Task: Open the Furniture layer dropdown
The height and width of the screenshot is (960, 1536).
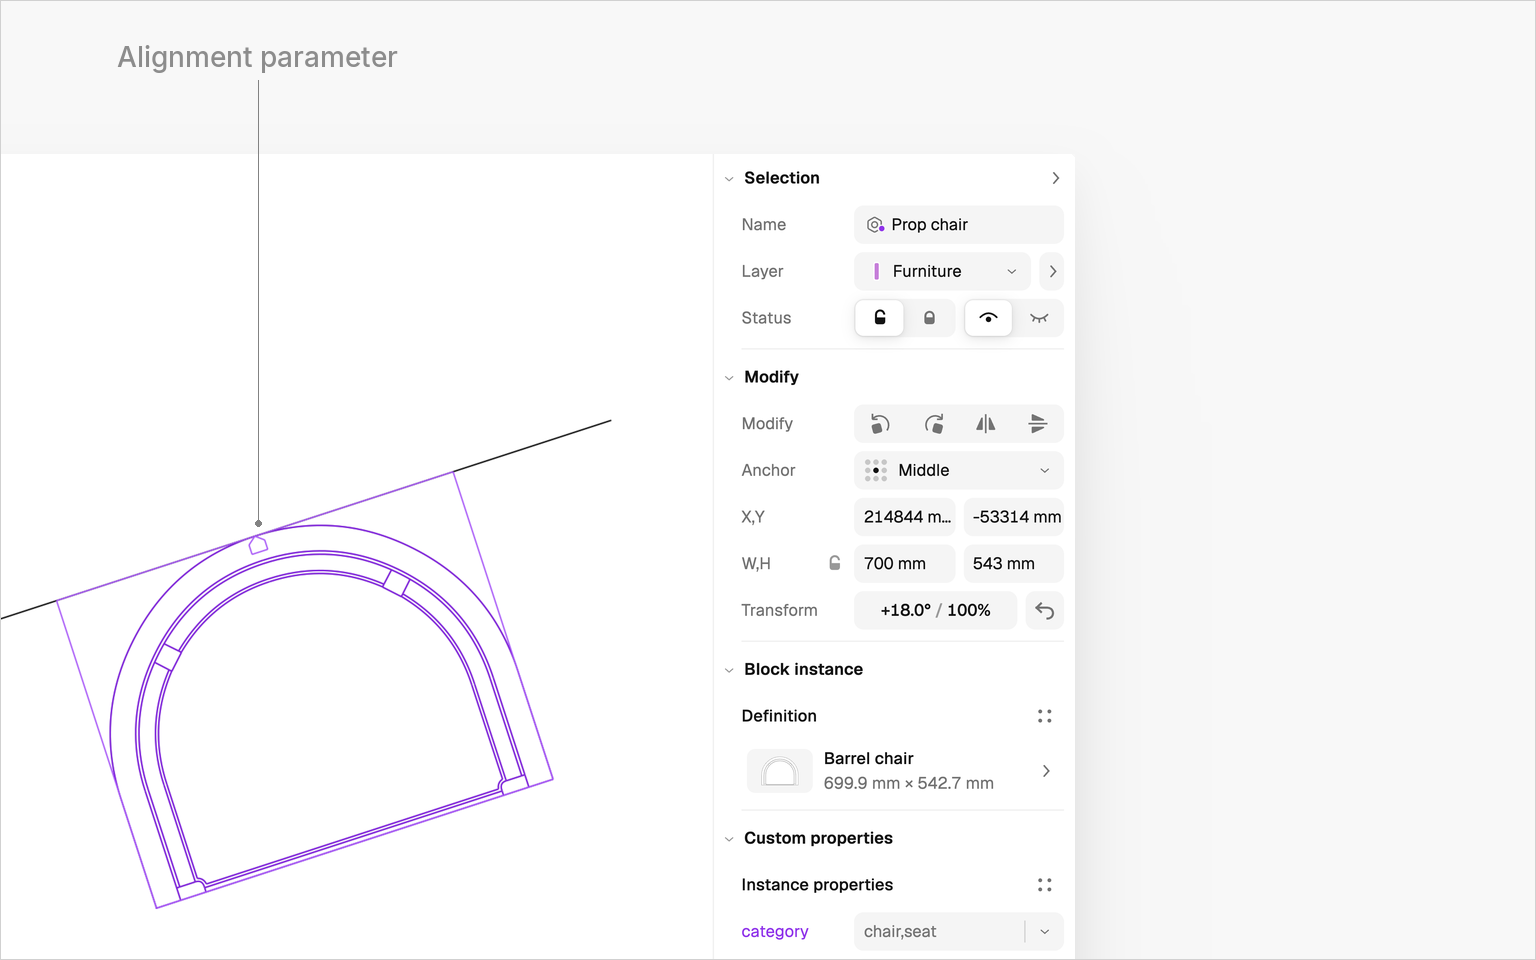Action: 942,271
